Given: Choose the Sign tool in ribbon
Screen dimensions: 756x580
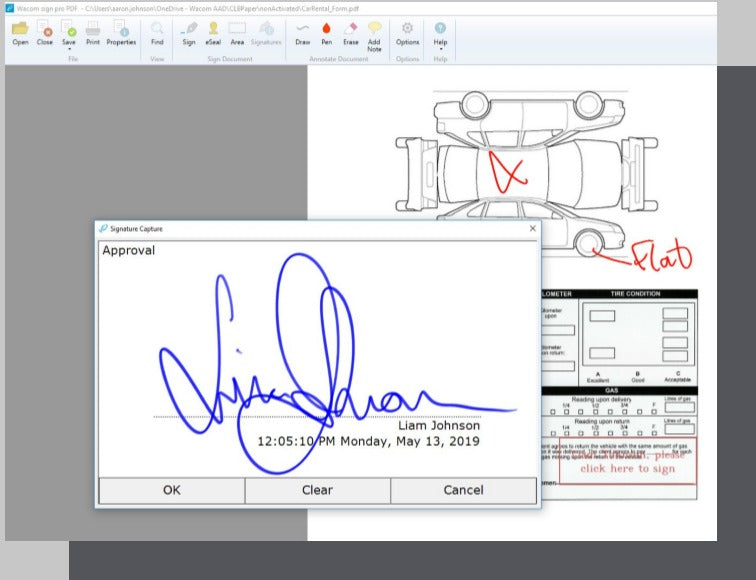Looking at the screenshot, I should pyautogui.click(x=189, y=33).
